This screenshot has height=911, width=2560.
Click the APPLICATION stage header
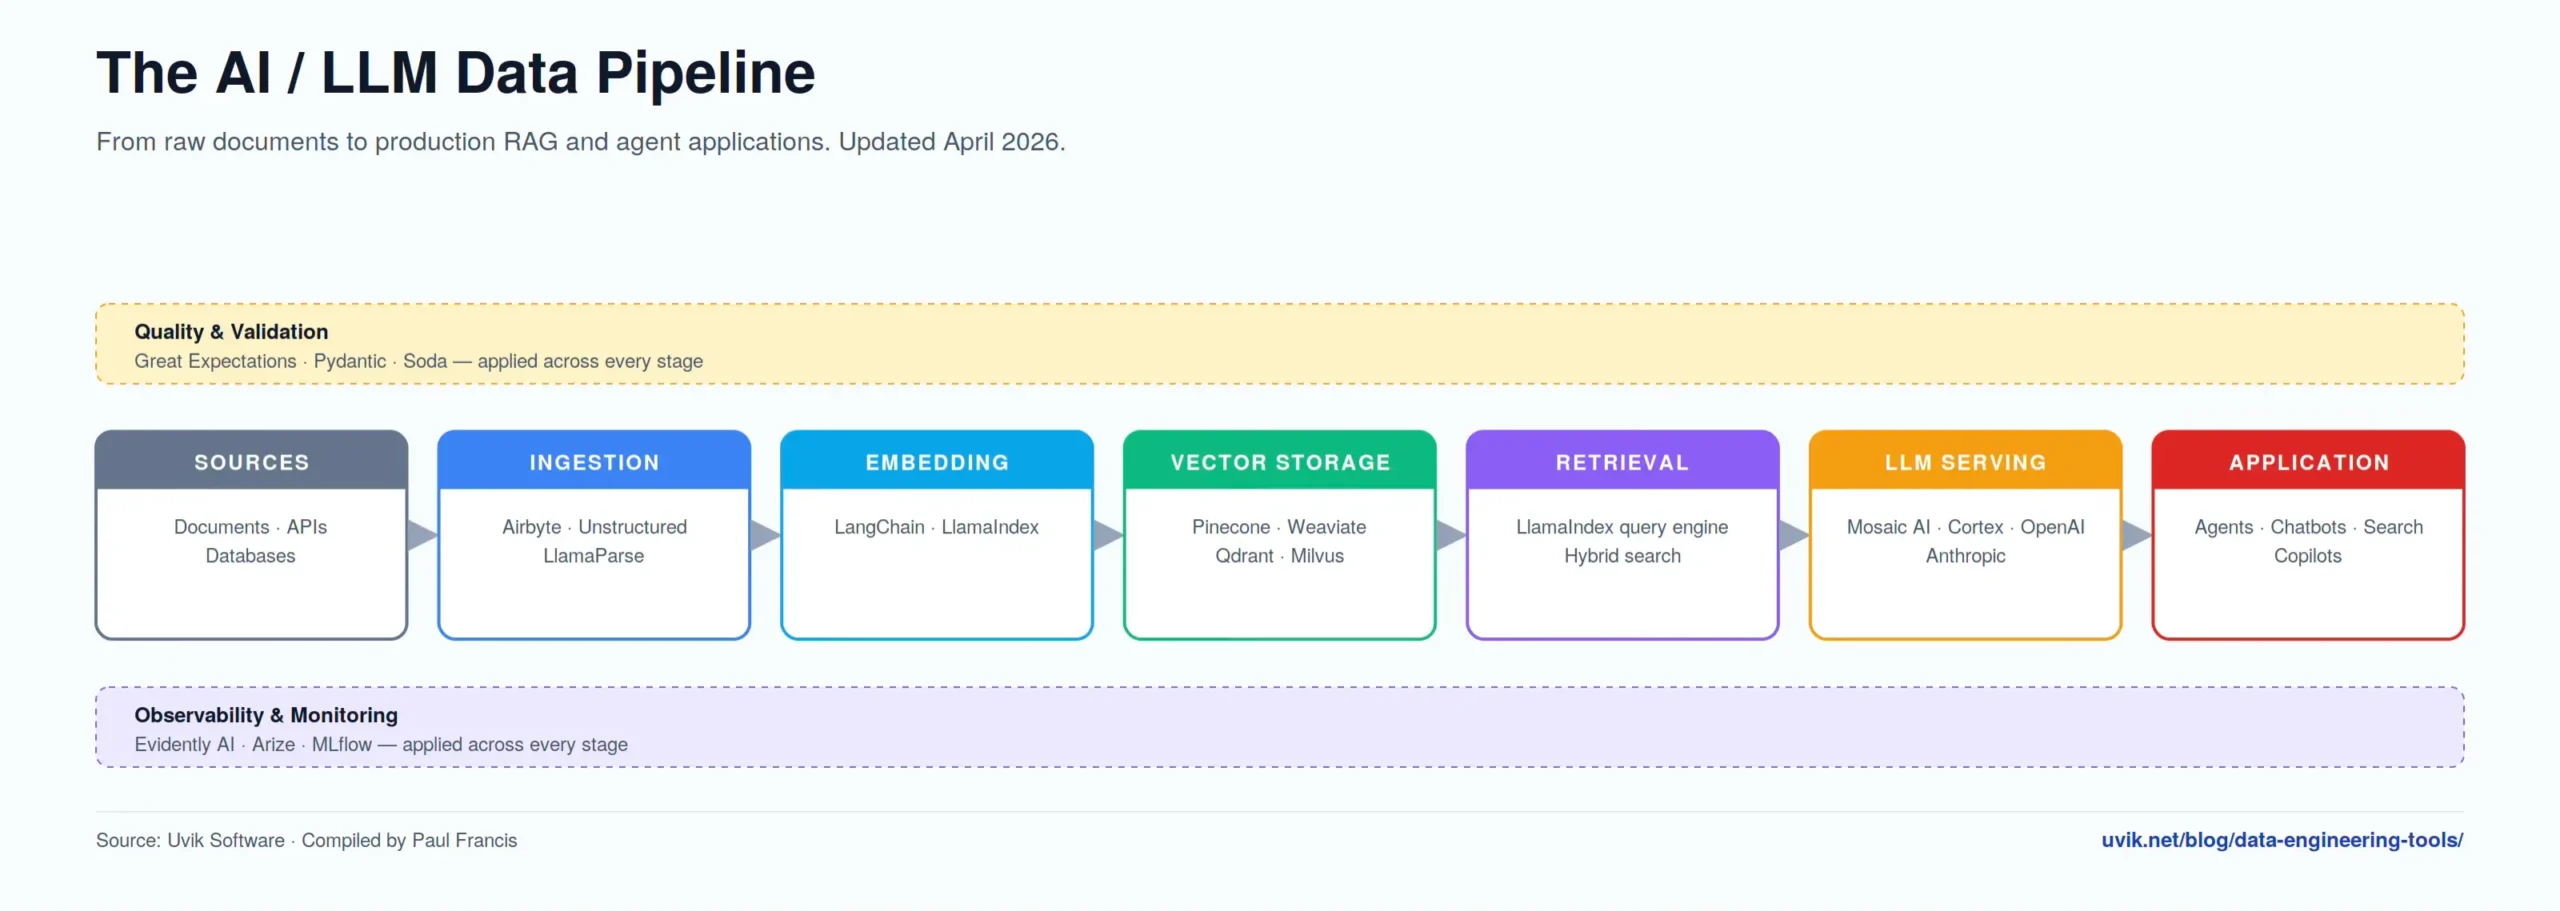click(x=2308, y=460)
